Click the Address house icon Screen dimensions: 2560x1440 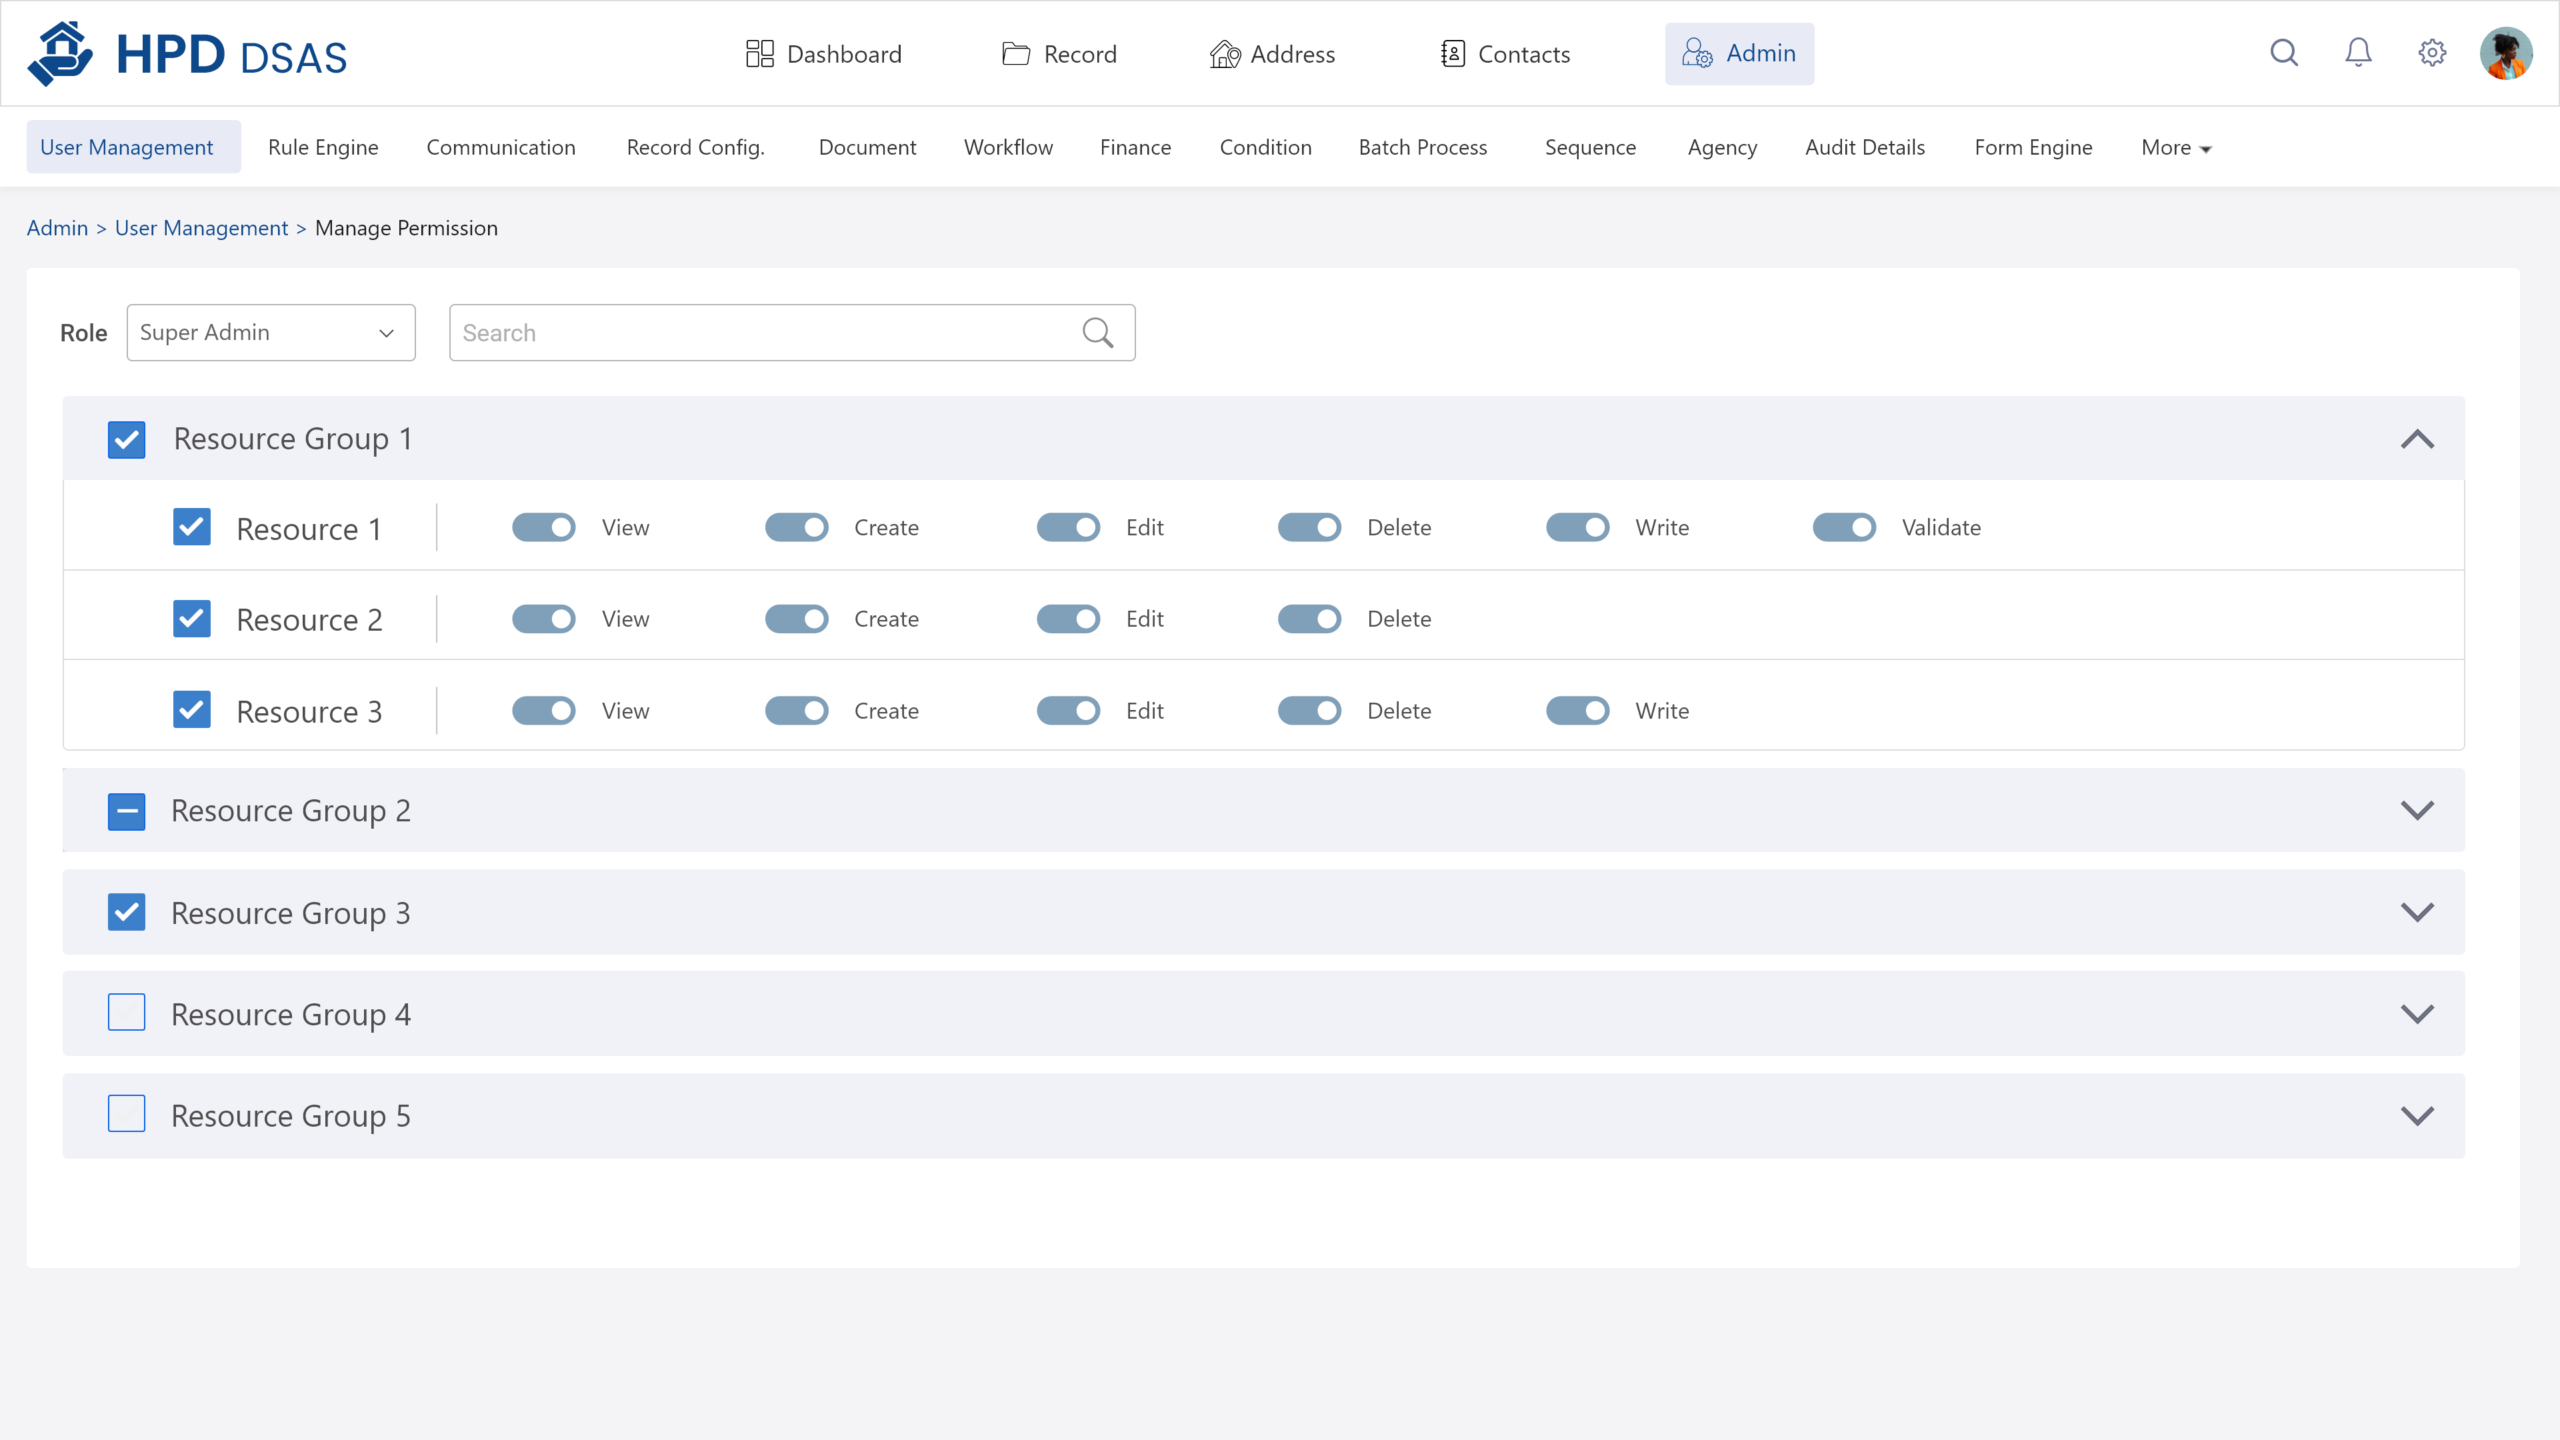pyautogui.click(x=1224, y=54)
